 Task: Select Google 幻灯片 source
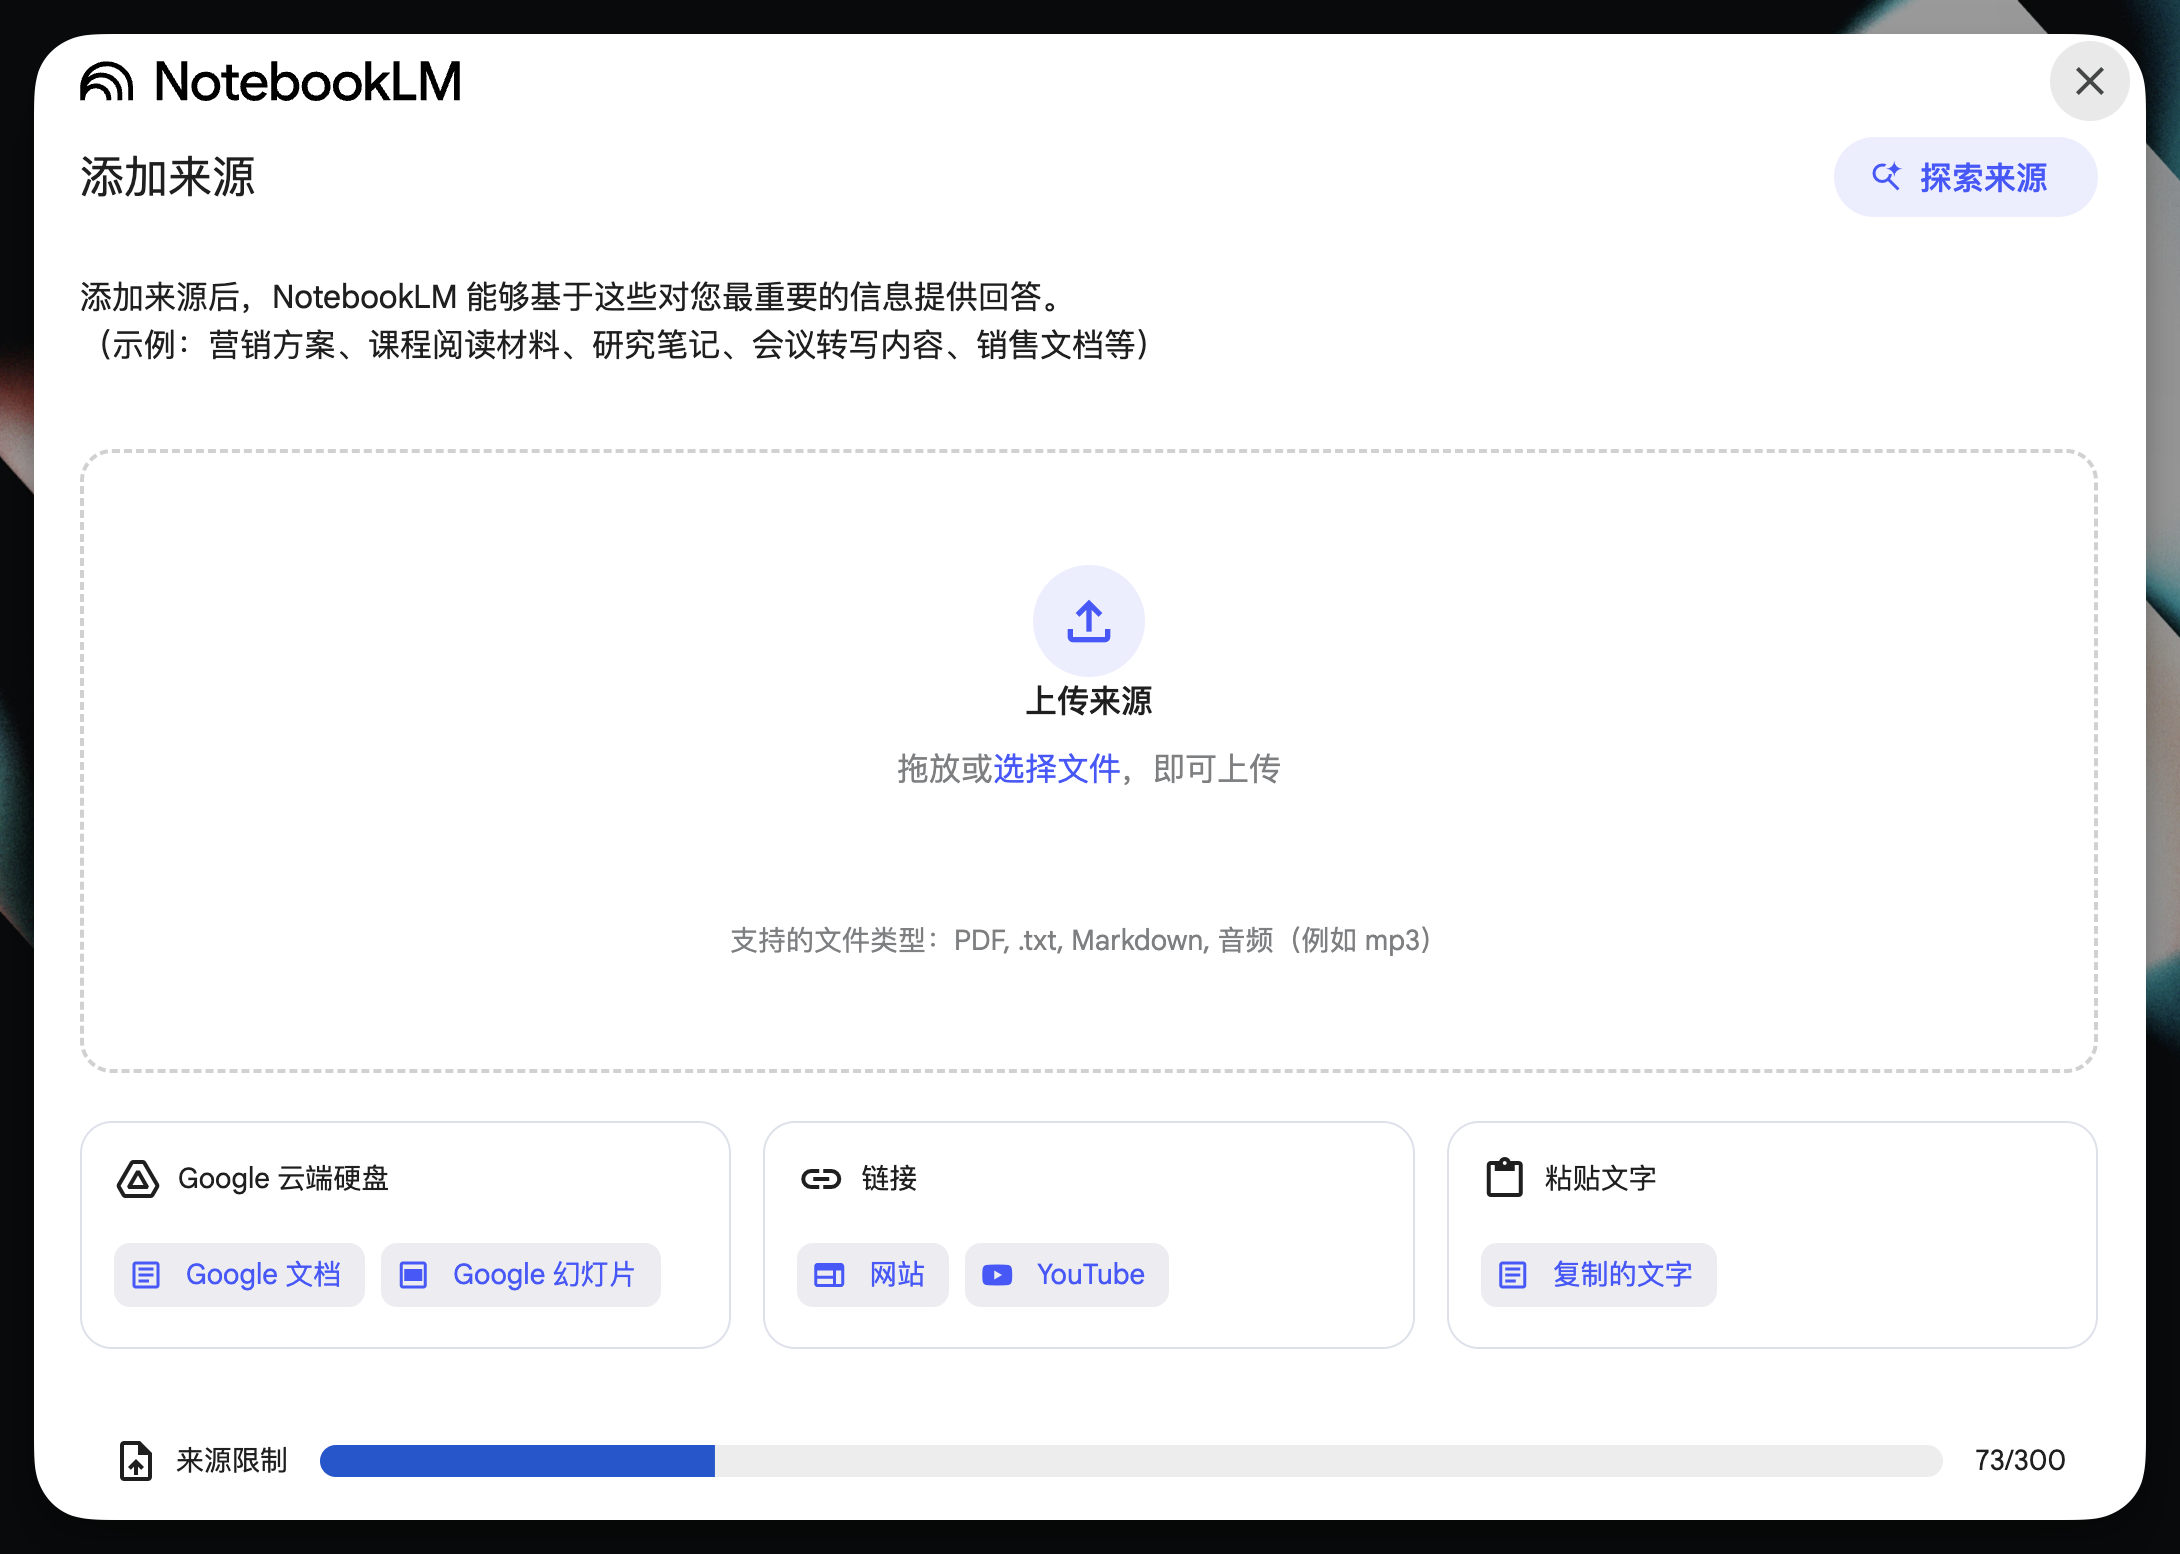(x=520, y=1275)
